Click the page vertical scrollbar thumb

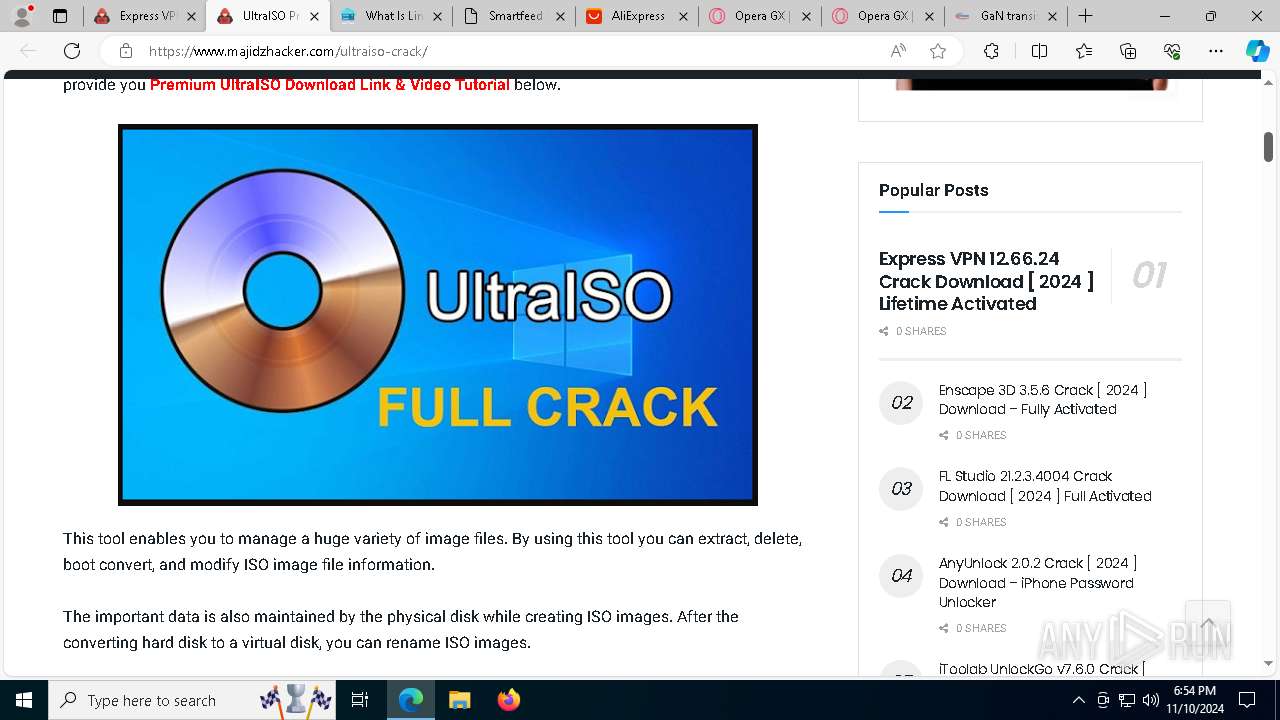1268,146
